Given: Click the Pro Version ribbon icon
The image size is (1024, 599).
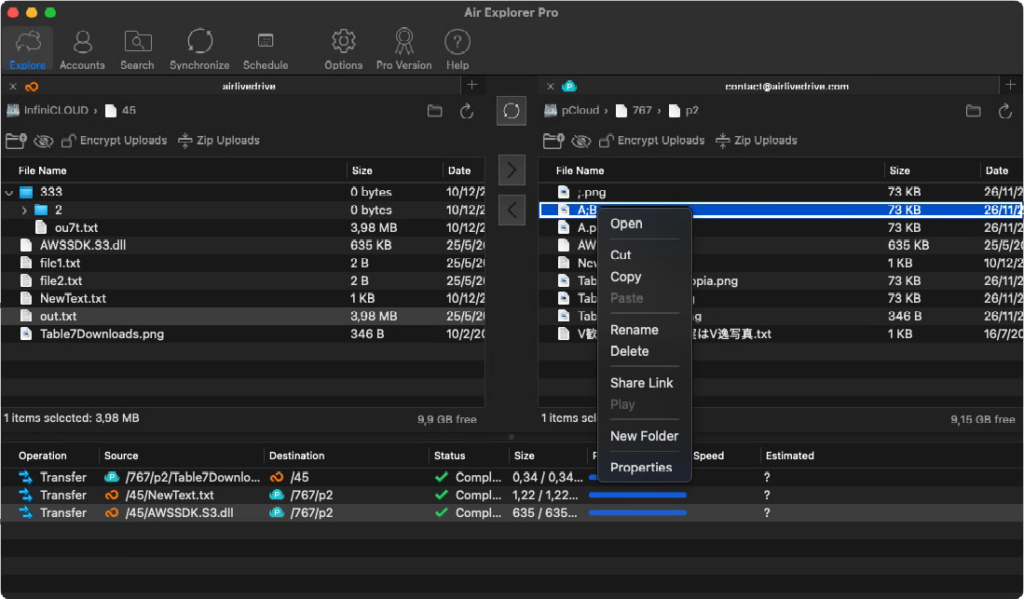Looking at the screenshot, I should (403, 46).
